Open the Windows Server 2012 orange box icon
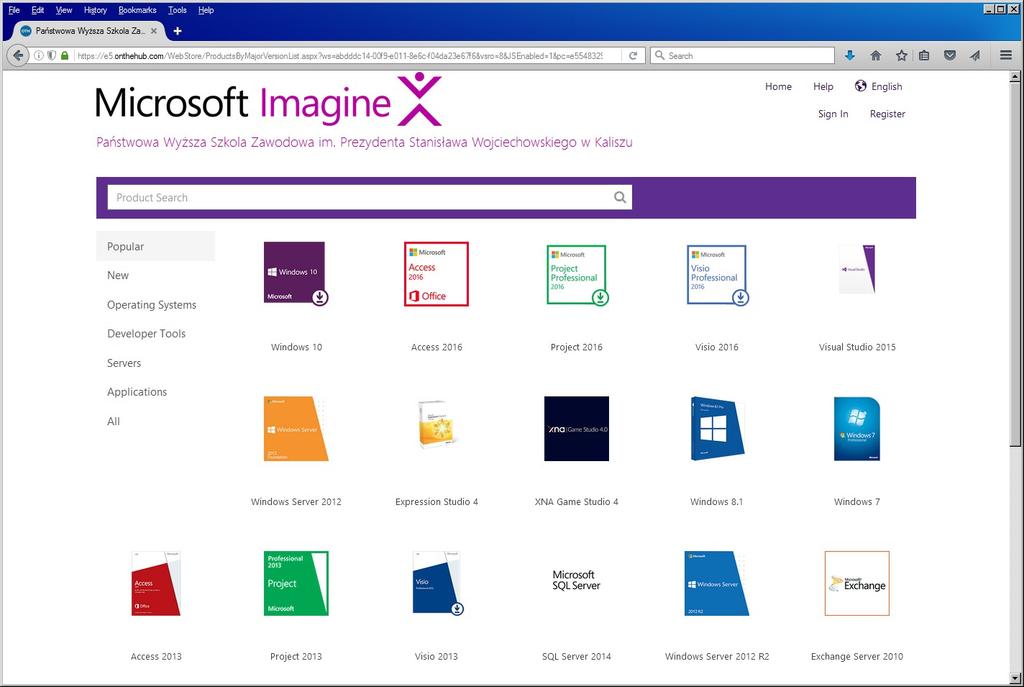 coord(296,428)
